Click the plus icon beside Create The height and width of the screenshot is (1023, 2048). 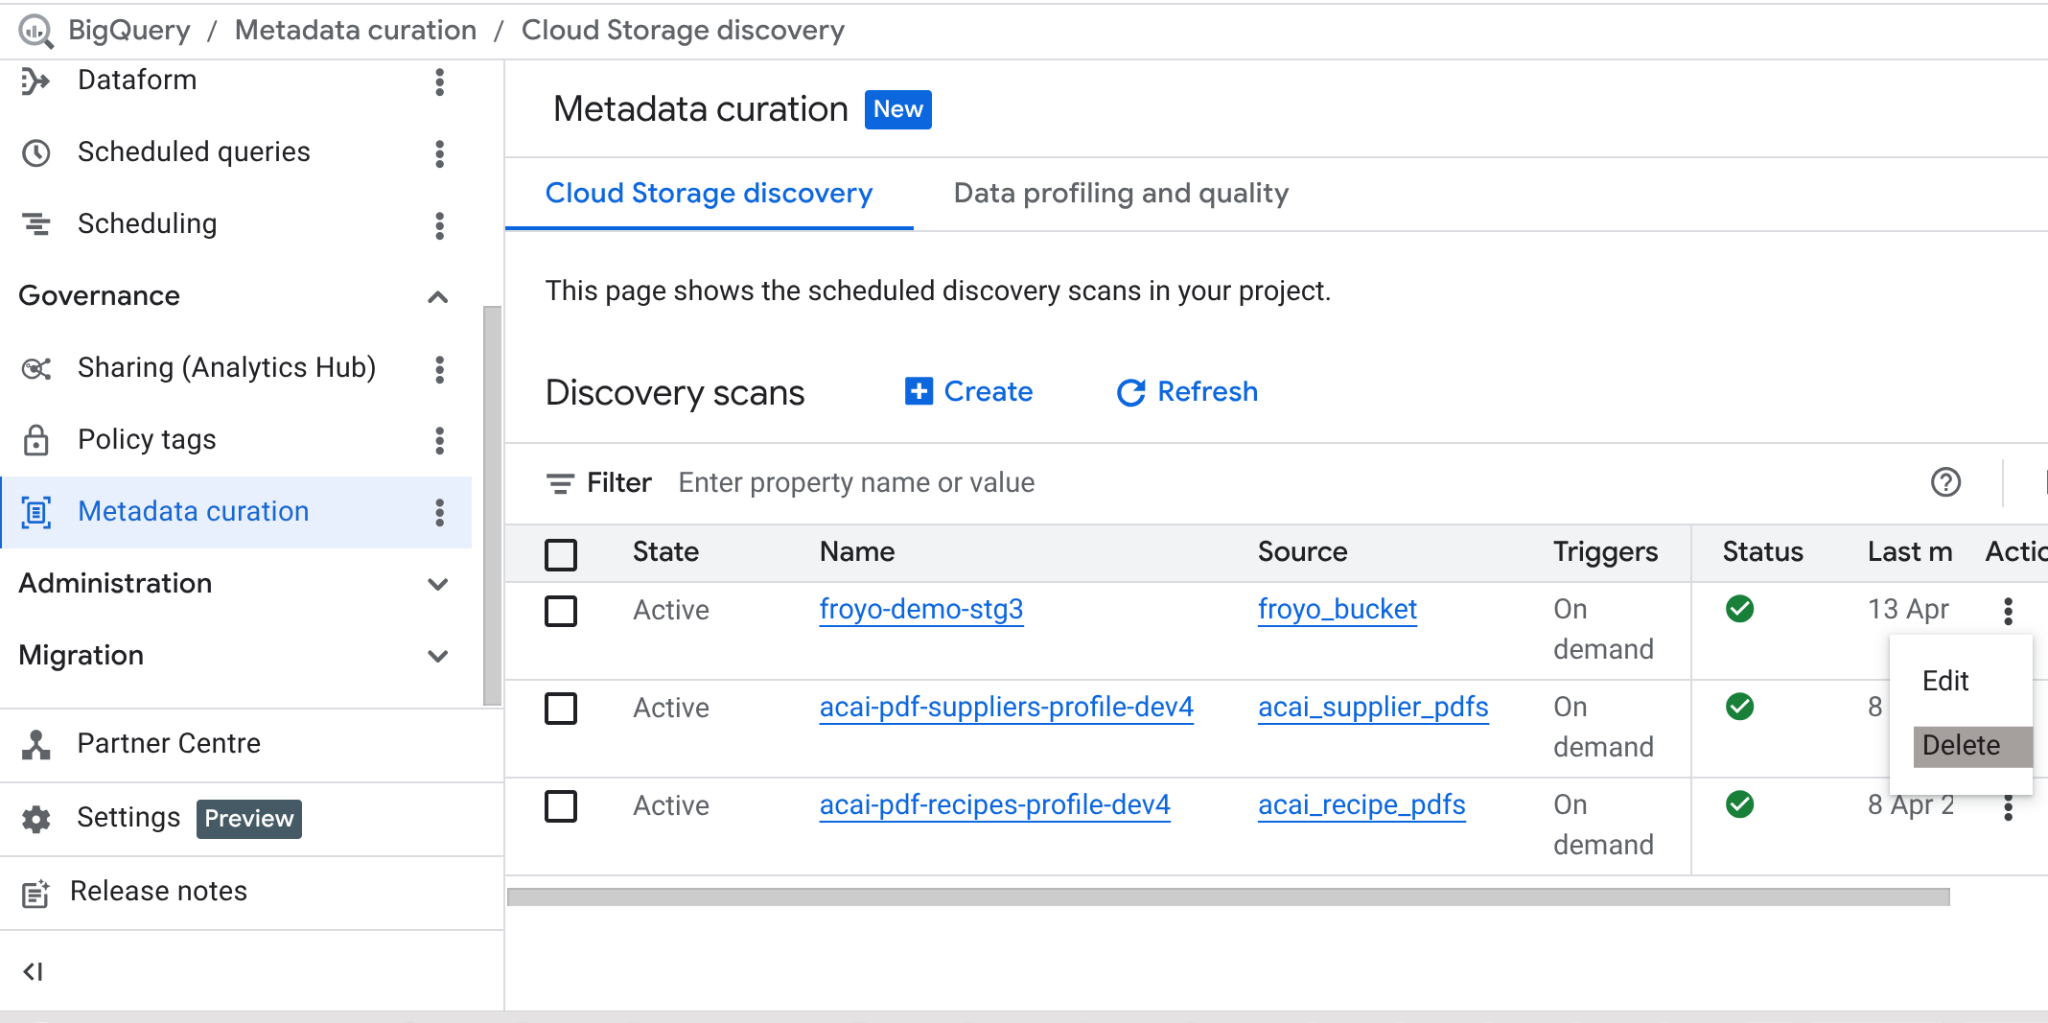click(918, 391)
